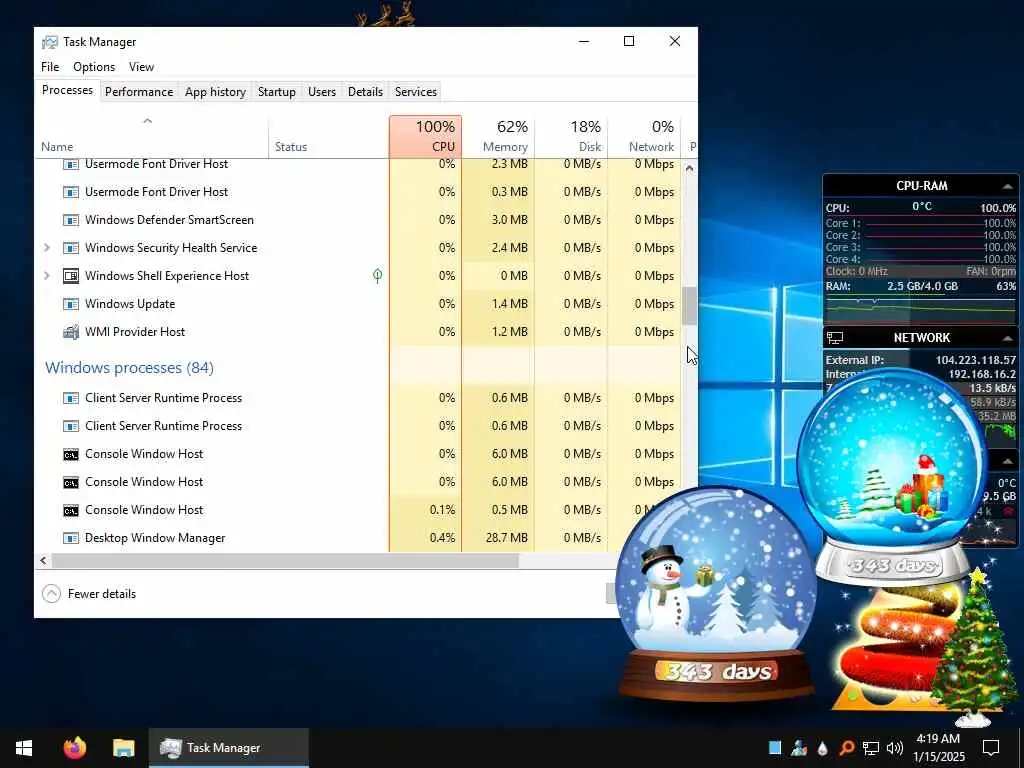Click the horizontal scrollbar thumb
This screenshot has width=1024, height=768.
(285, 560)
